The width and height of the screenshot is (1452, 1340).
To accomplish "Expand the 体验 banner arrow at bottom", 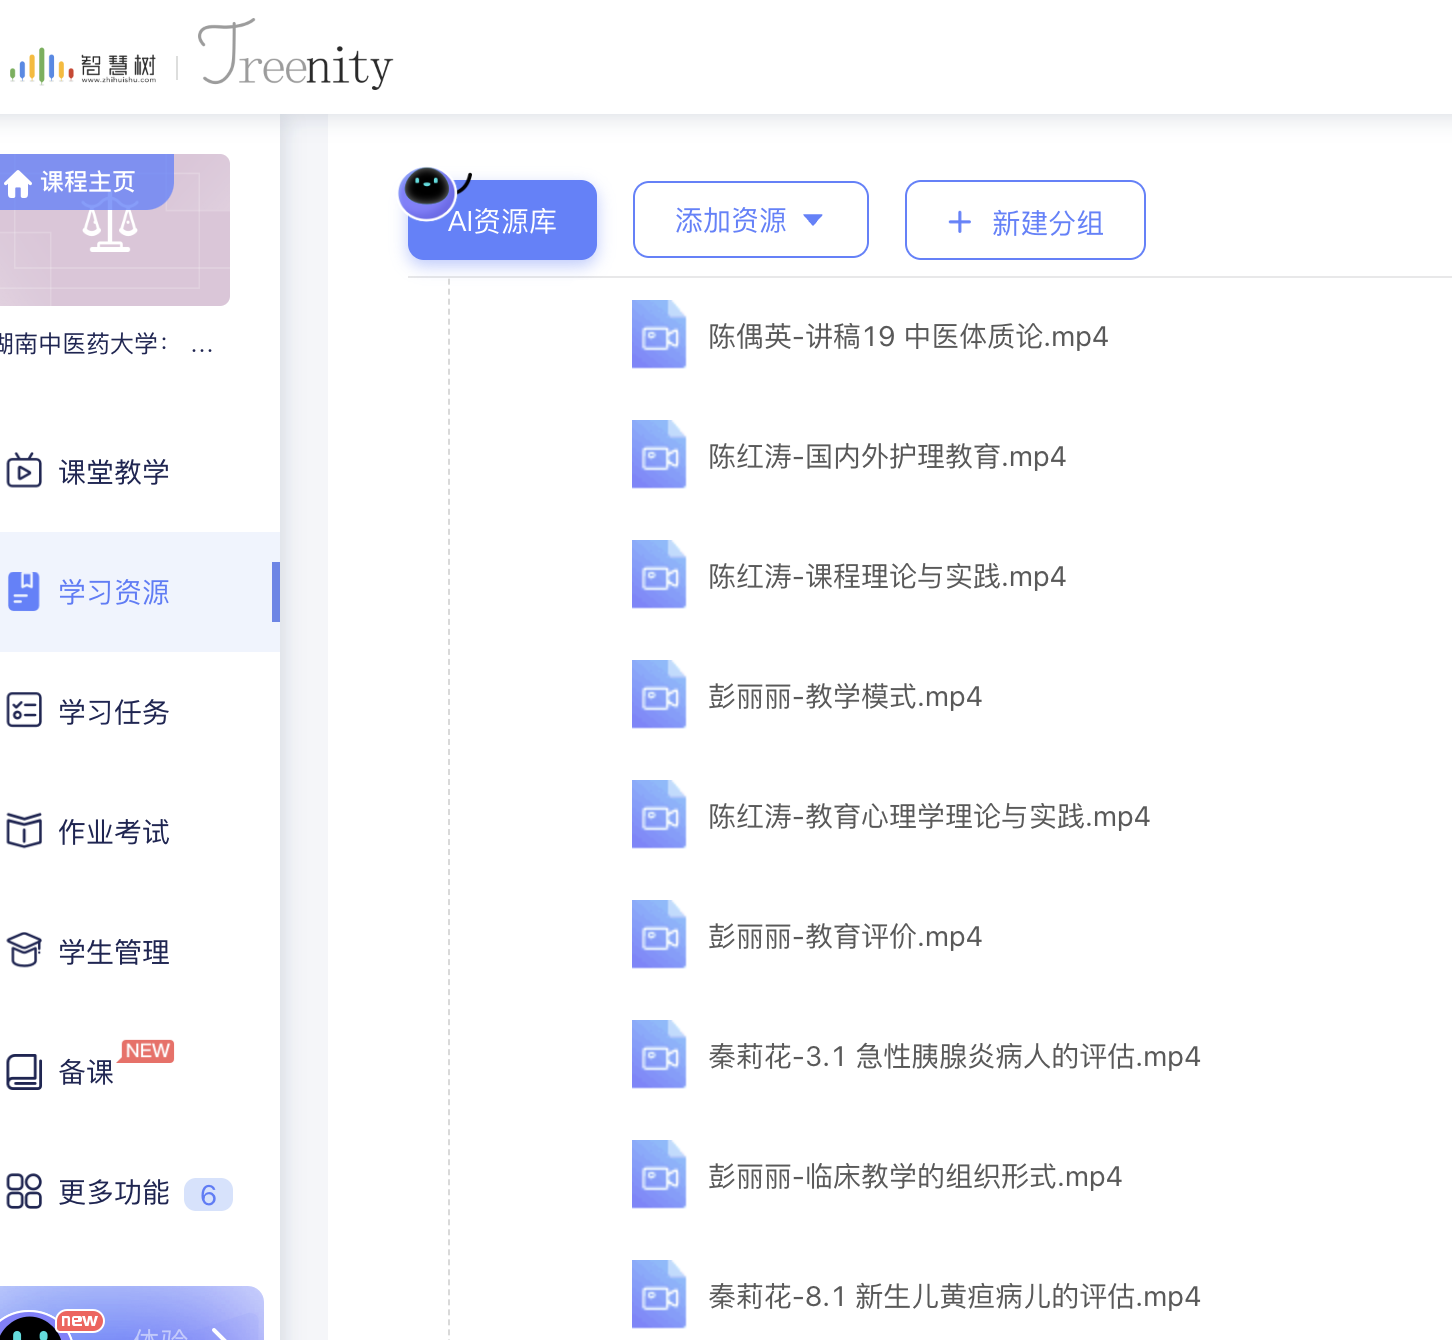I will (219, 1332).
